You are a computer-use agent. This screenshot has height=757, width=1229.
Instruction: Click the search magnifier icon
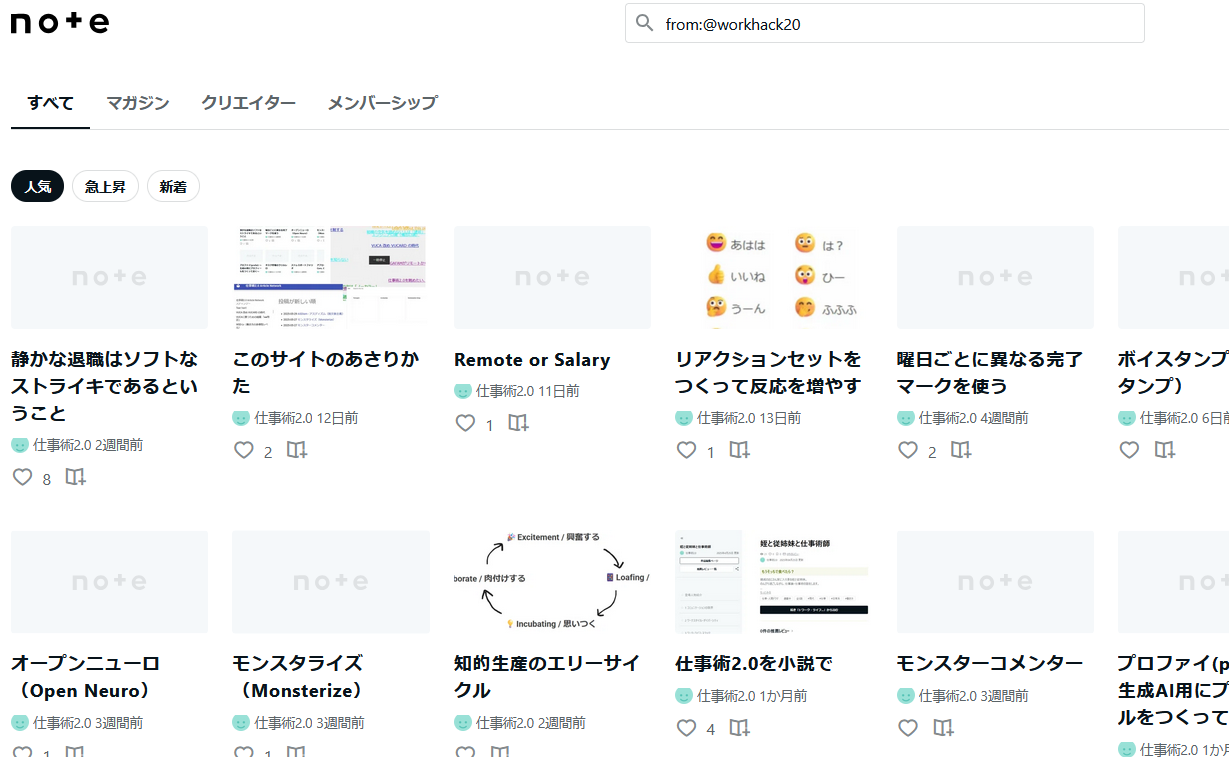(x=645, y=23)
